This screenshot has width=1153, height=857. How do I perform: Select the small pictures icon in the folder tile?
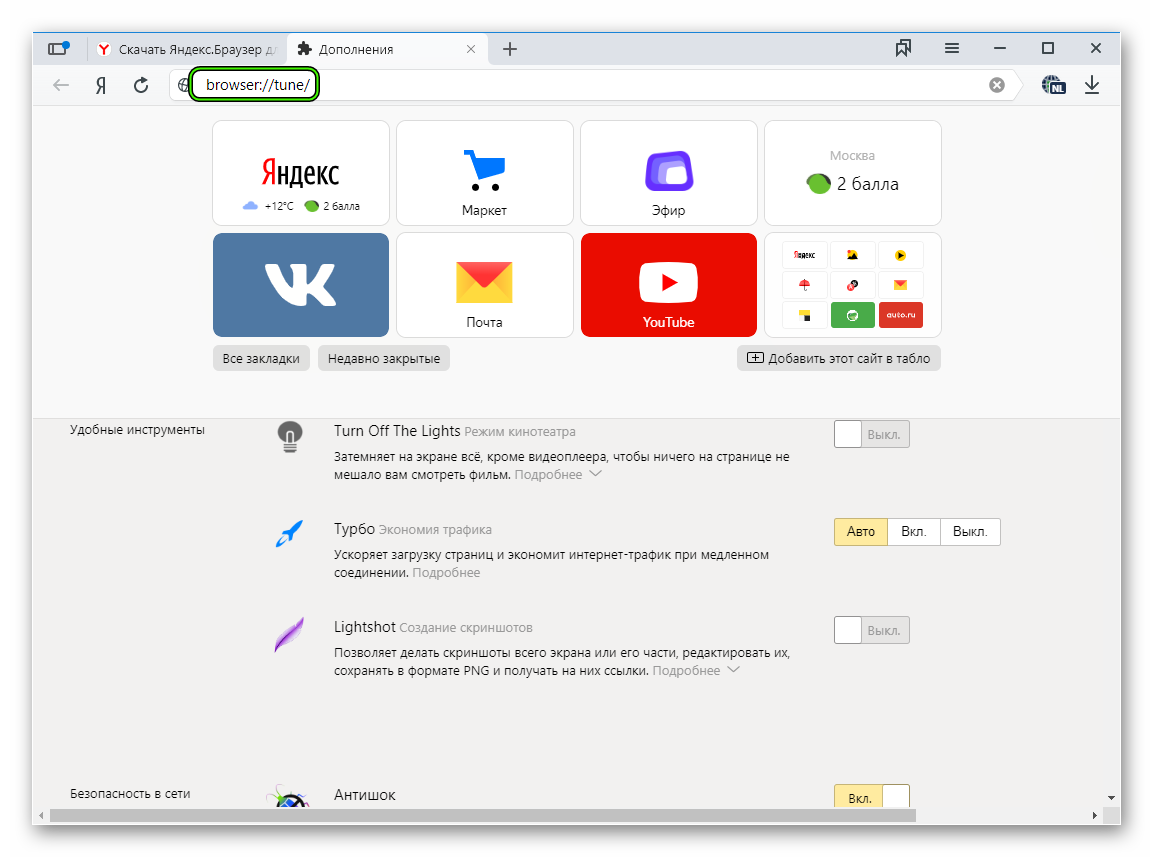(852, 255)
